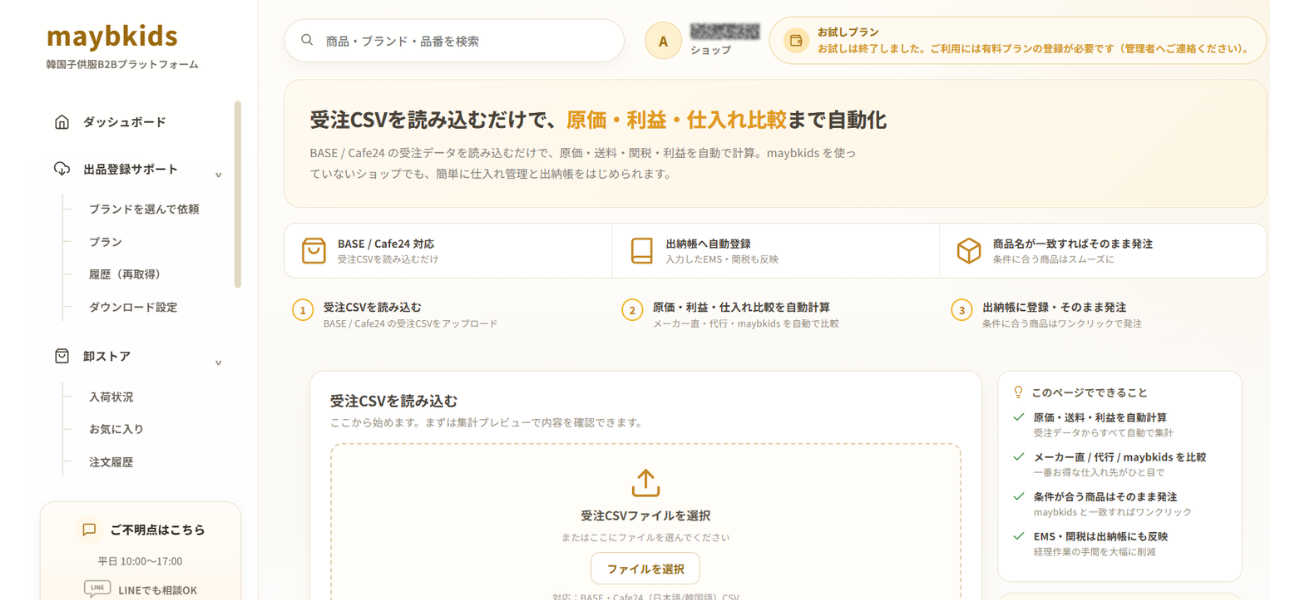Viewport: 1300px width, 600px height.
Task: Click the maybkids logo link
Action: click(x=112, y=37)
